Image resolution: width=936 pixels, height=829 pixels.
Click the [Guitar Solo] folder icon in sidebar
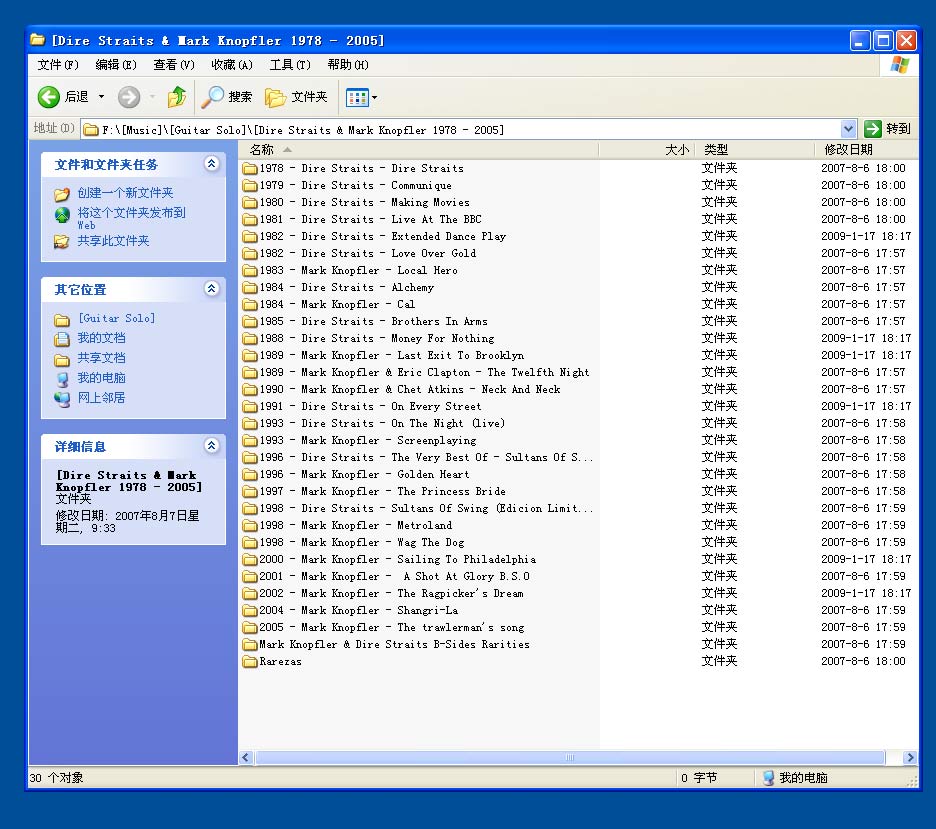[x=61, y=320]
